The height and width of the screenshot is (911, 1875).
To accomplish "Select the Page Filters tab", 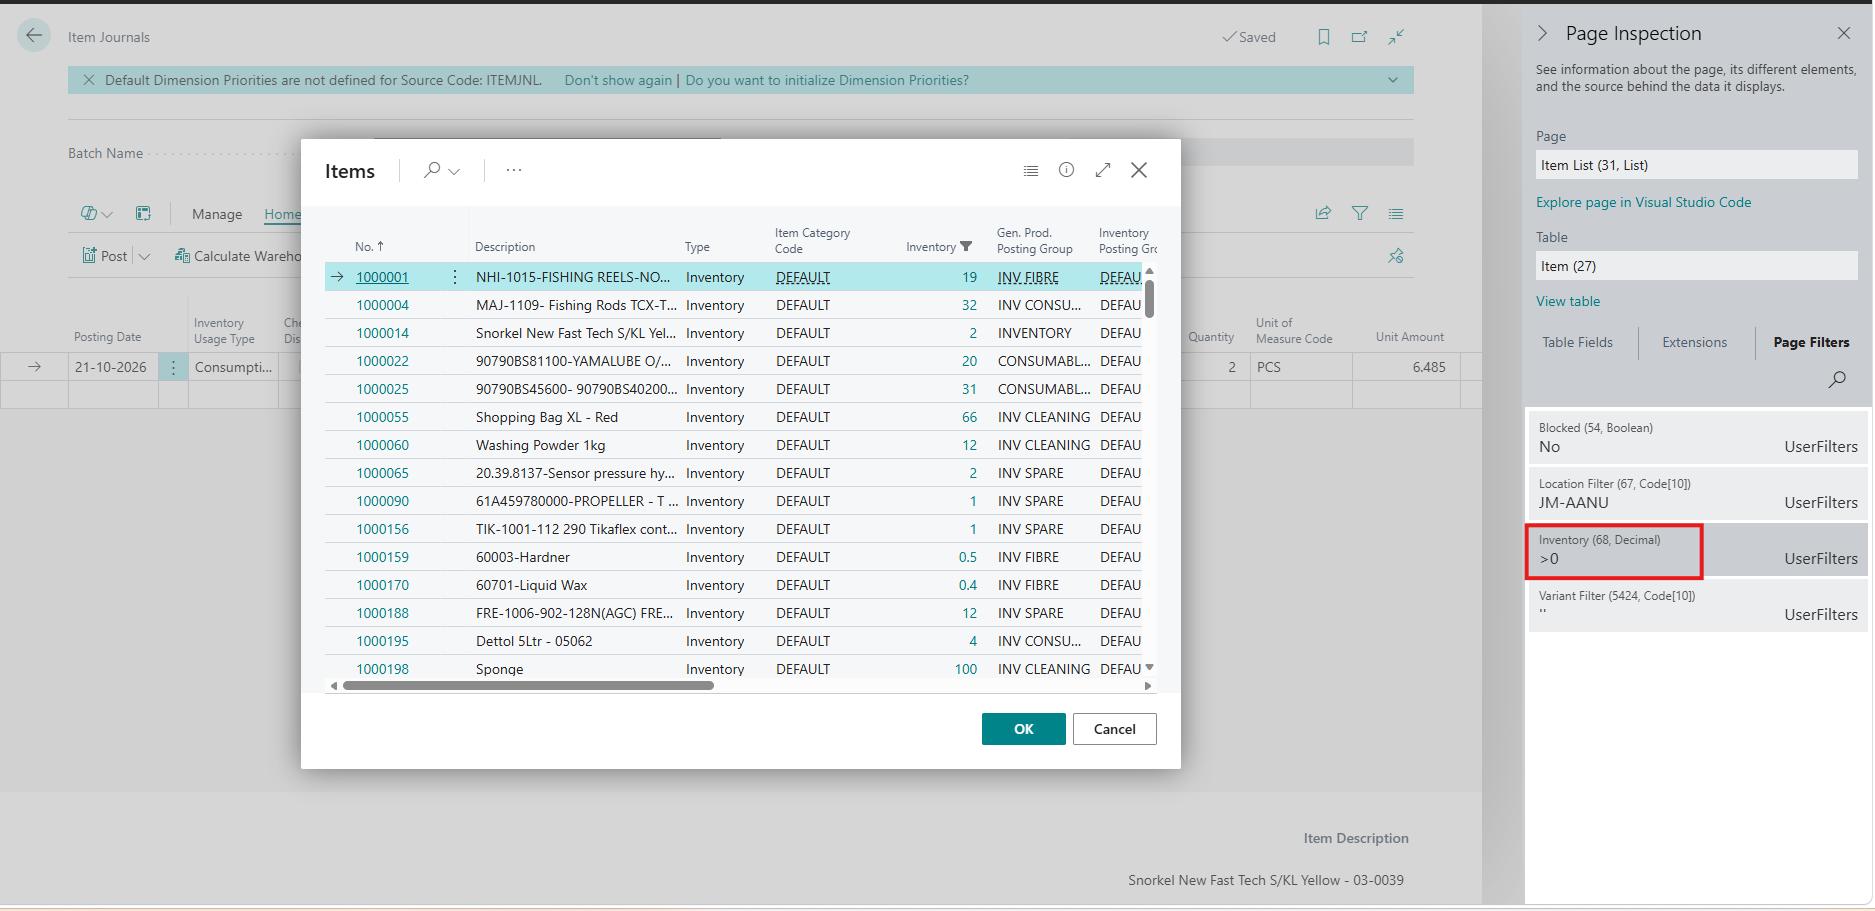I will tap(1811, 342).
